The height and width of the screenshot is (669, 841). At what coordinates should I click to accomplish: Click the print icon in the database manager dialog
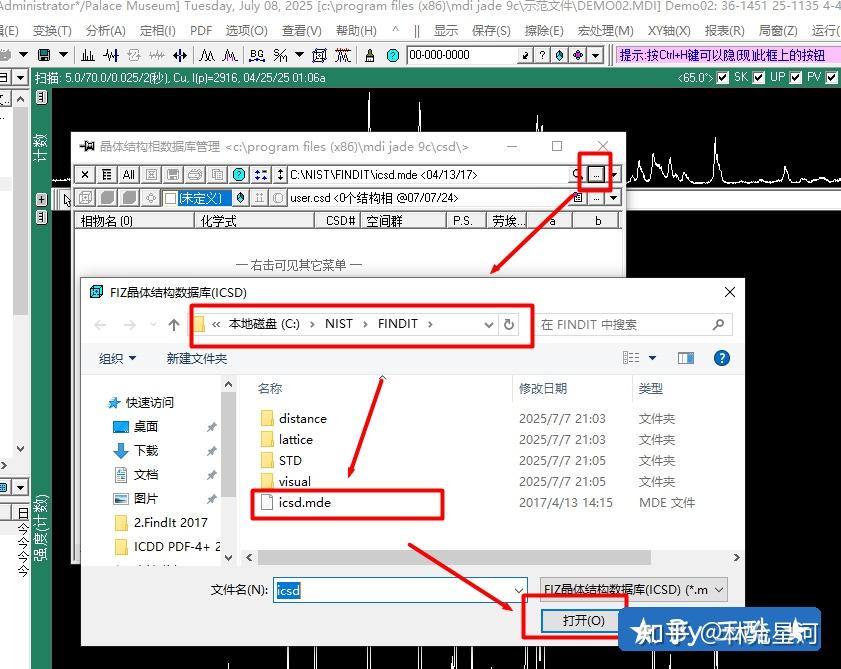click(x=195, y=174)
